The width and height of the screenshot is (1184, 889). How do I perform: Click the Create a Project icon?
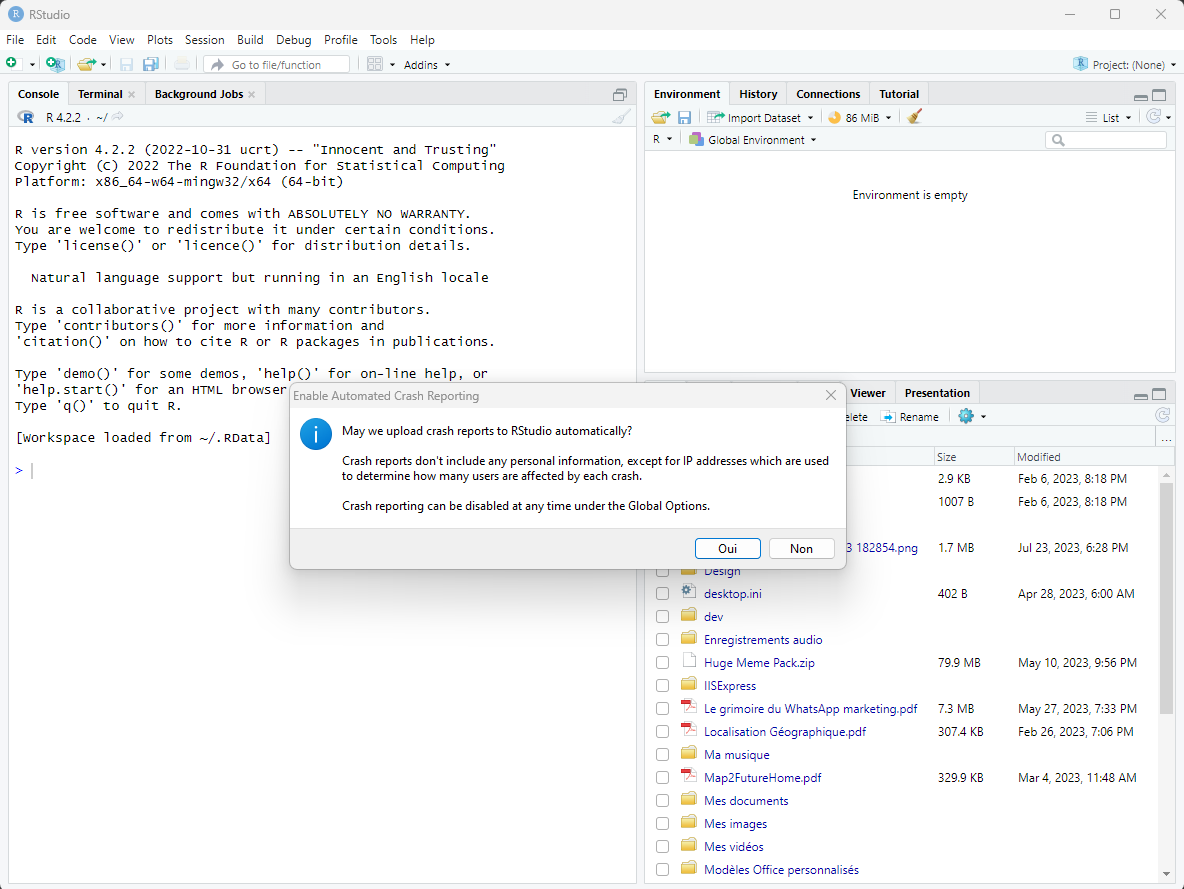[x=54, y=64]
